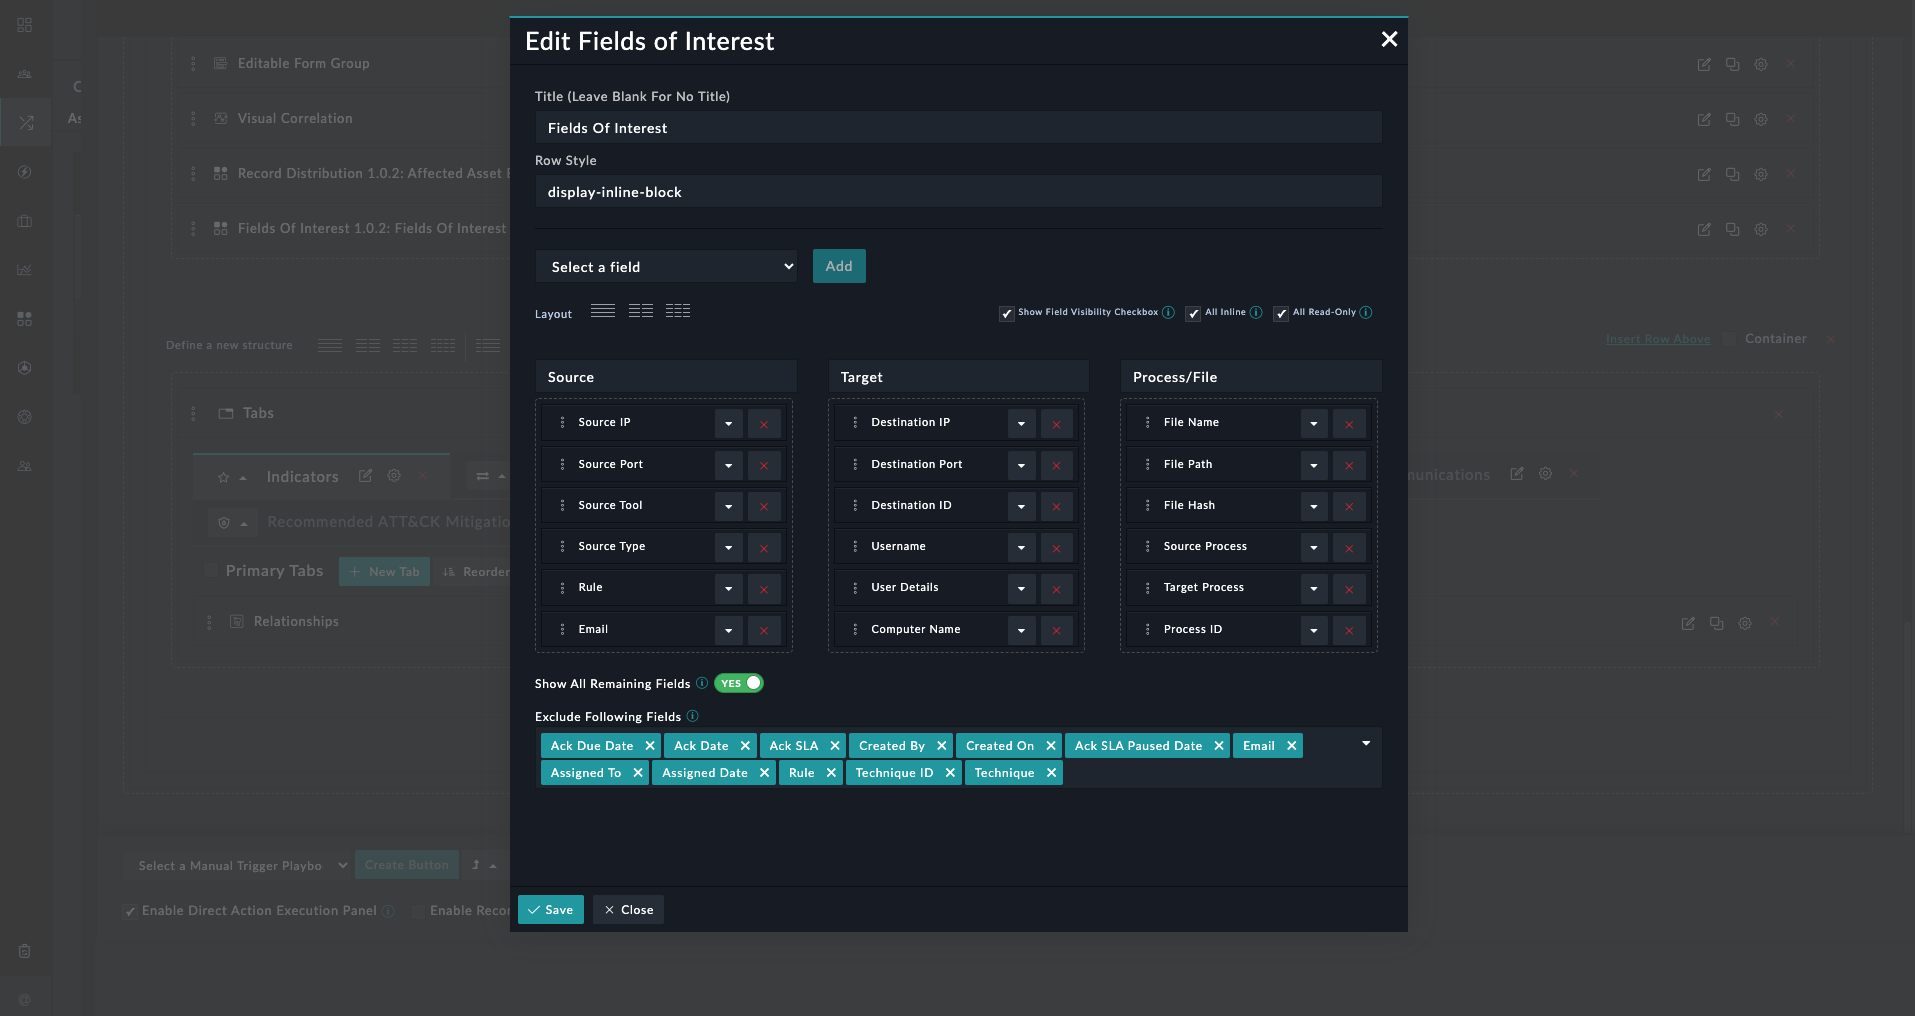Expand the Process ID field dropdown
This screenshot has height=1016, width=1915.
pyautogui.click(x=1313, y=630)
